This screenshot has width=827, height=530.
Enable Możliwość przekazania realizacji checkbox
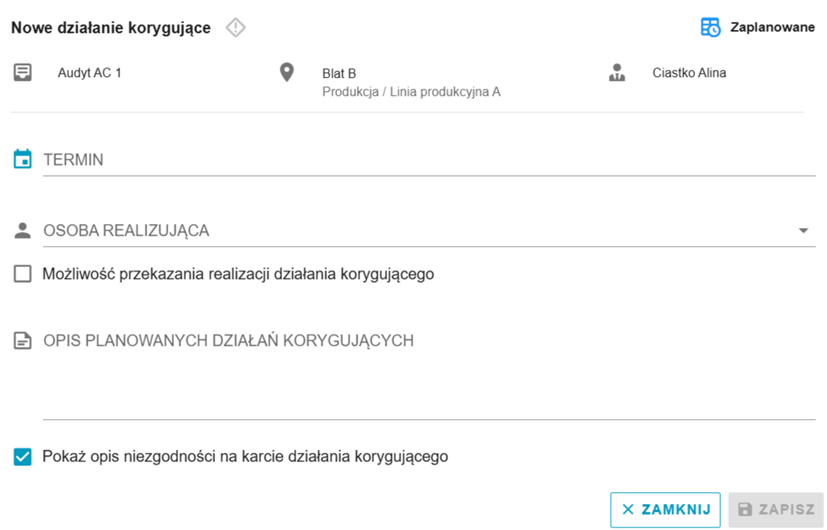23,274
